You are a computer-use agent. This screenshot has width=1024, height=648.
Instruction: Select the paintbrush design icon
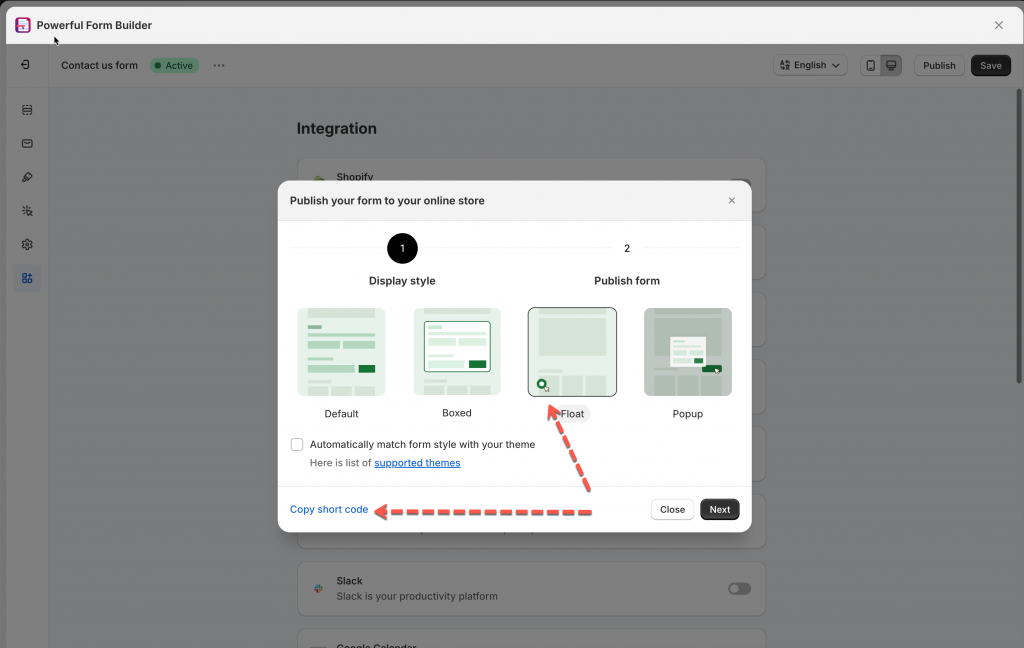(27, 177)
